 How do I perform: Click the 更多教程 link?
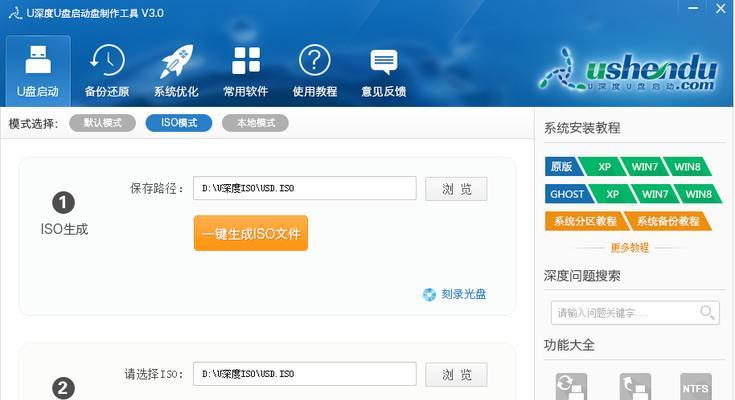pyautogui.click(x=630, y=248)
